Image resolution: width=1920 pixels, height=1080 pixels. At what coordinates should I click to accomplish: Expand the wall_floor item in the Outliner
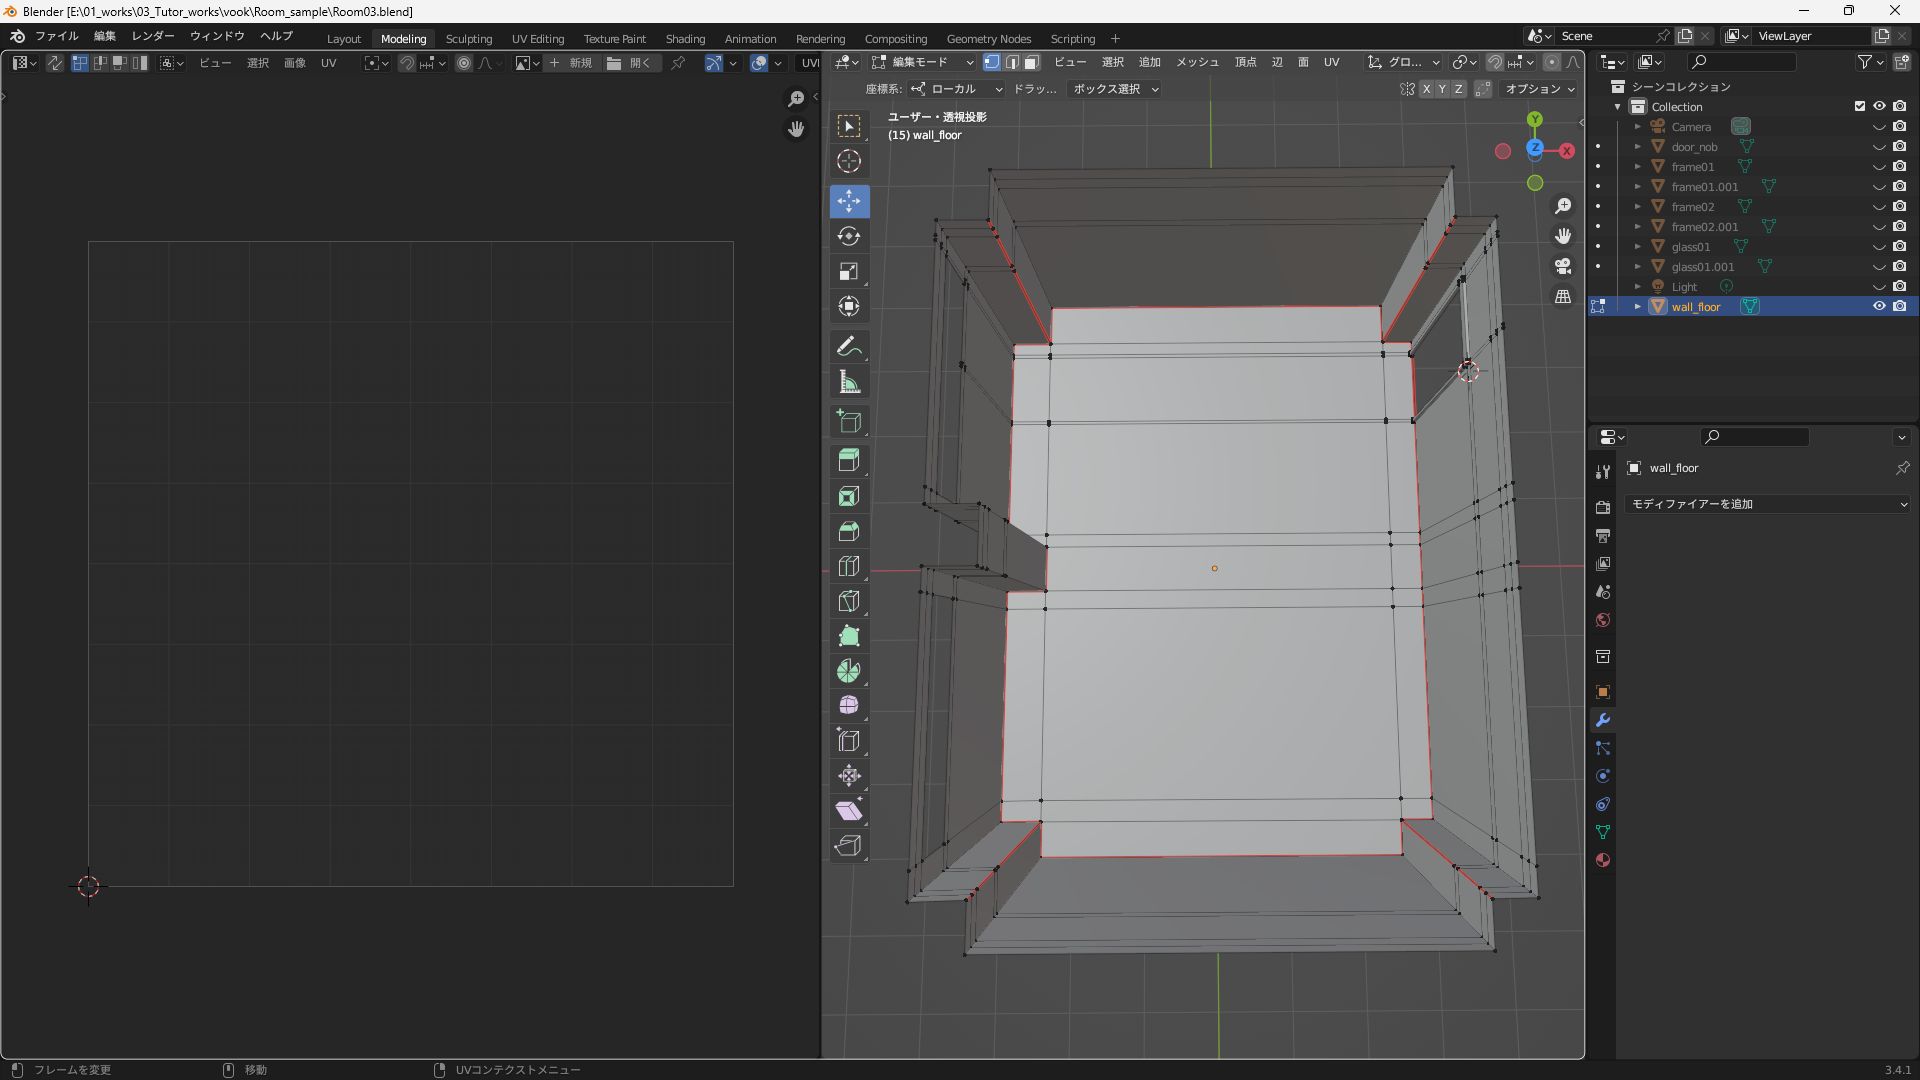[1638, 306]
